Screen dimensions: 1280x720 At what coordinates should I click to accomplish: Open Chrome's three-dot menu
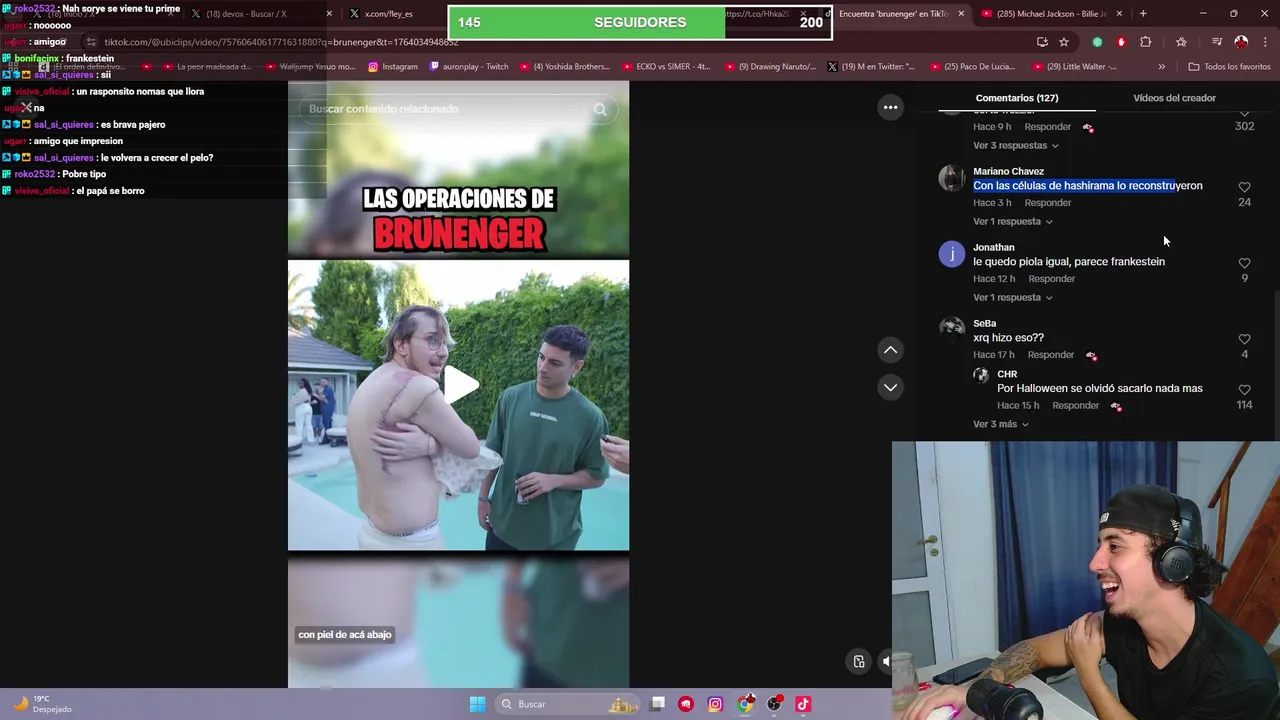coord(1265,42)
